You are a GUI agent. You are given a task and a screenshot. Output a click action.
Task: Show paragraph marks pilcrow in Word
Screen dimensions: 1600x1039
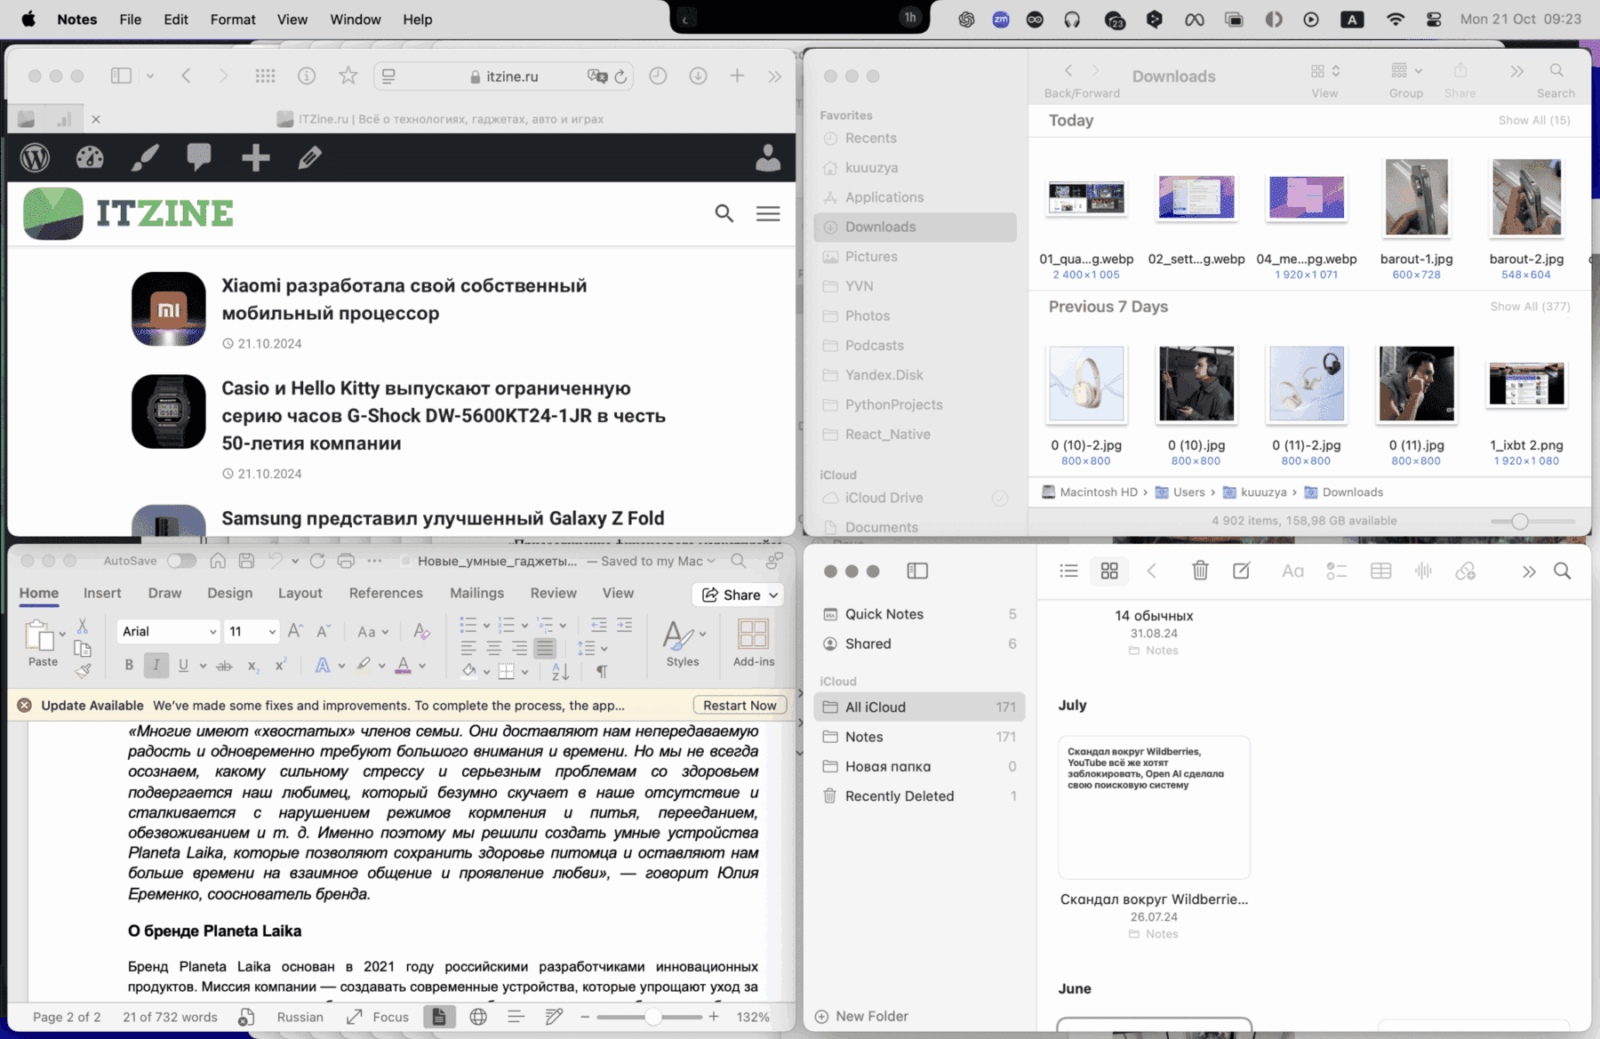pyautogui.click(x=602, y=671)
